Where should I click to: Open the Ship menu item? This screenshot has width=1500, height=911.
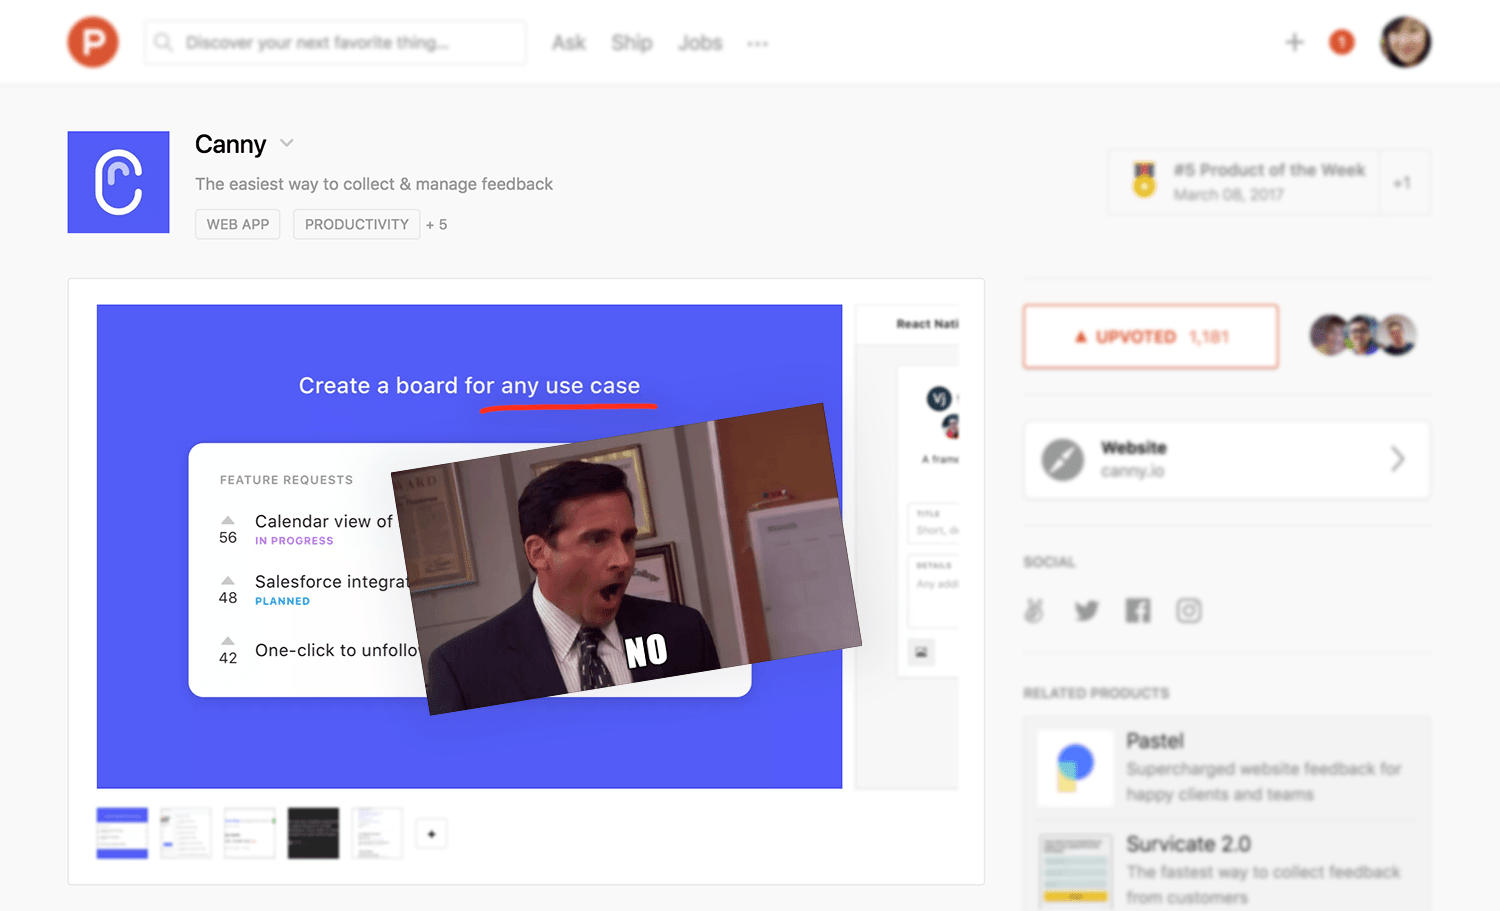[632, 43]
